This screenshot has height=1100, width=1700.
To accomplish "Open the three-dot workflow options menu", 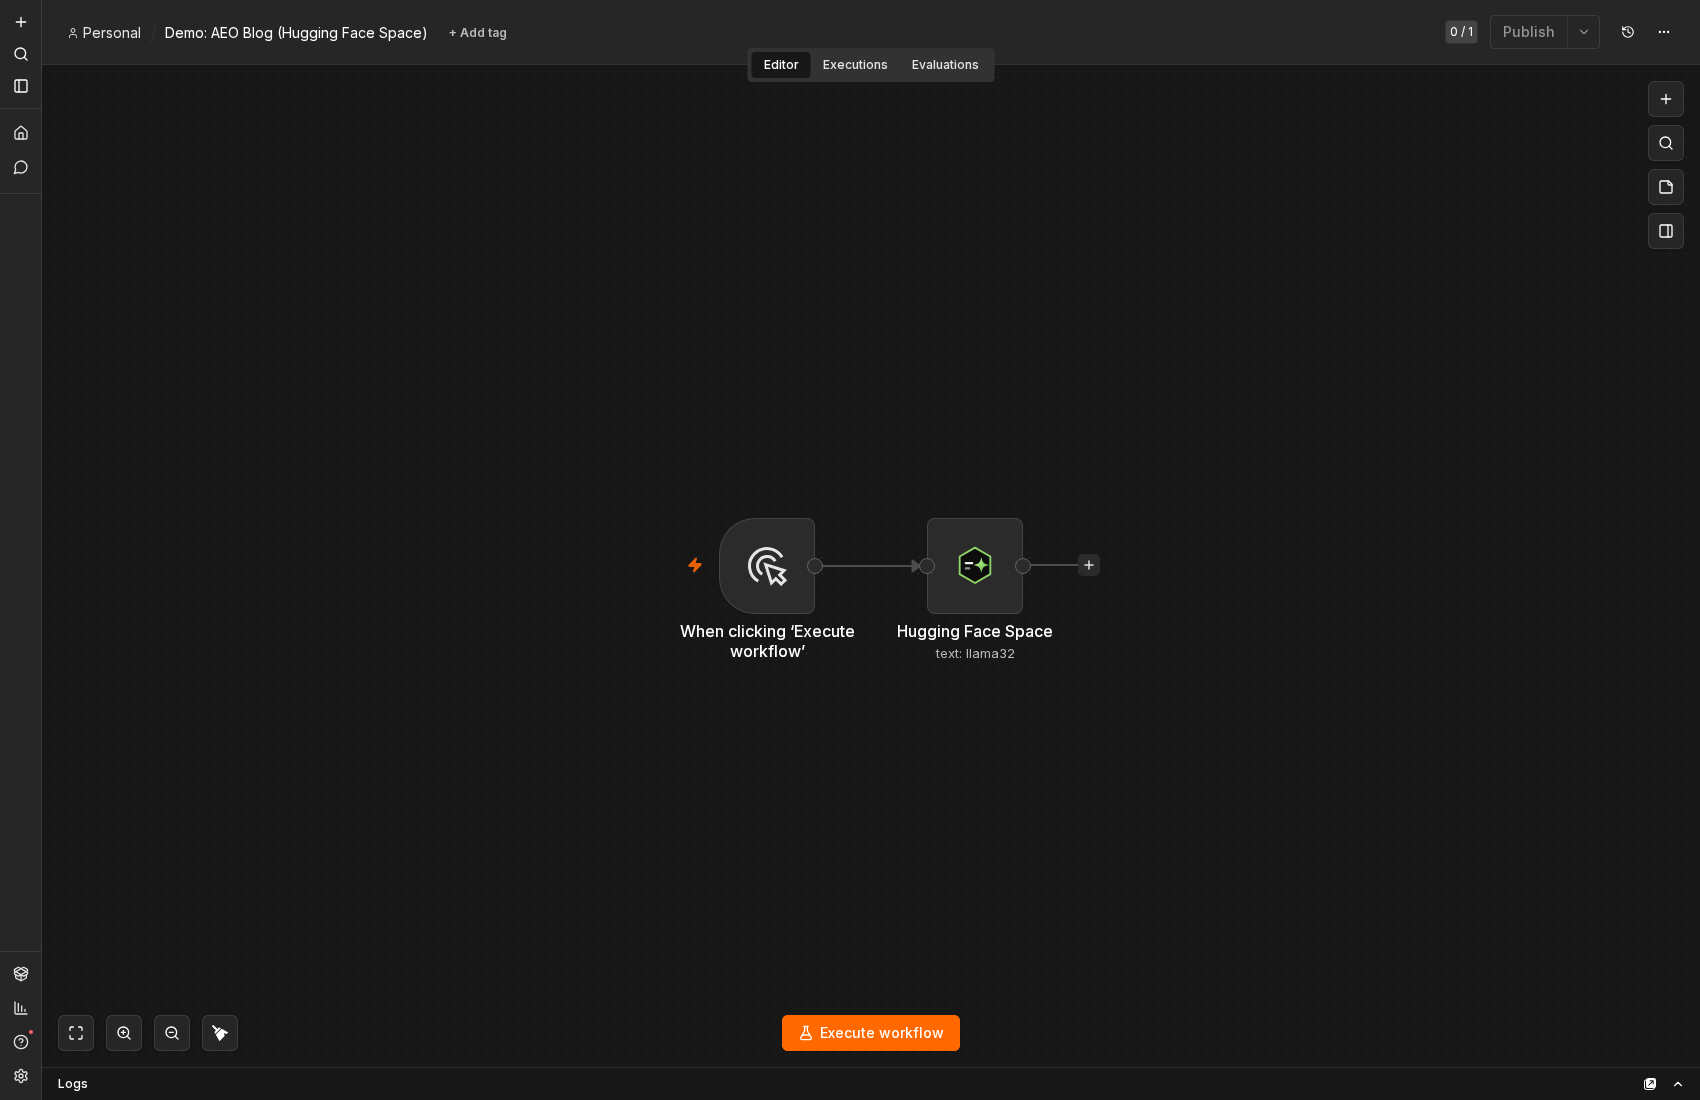I will pyautogui.click(x=1664, y=32).
